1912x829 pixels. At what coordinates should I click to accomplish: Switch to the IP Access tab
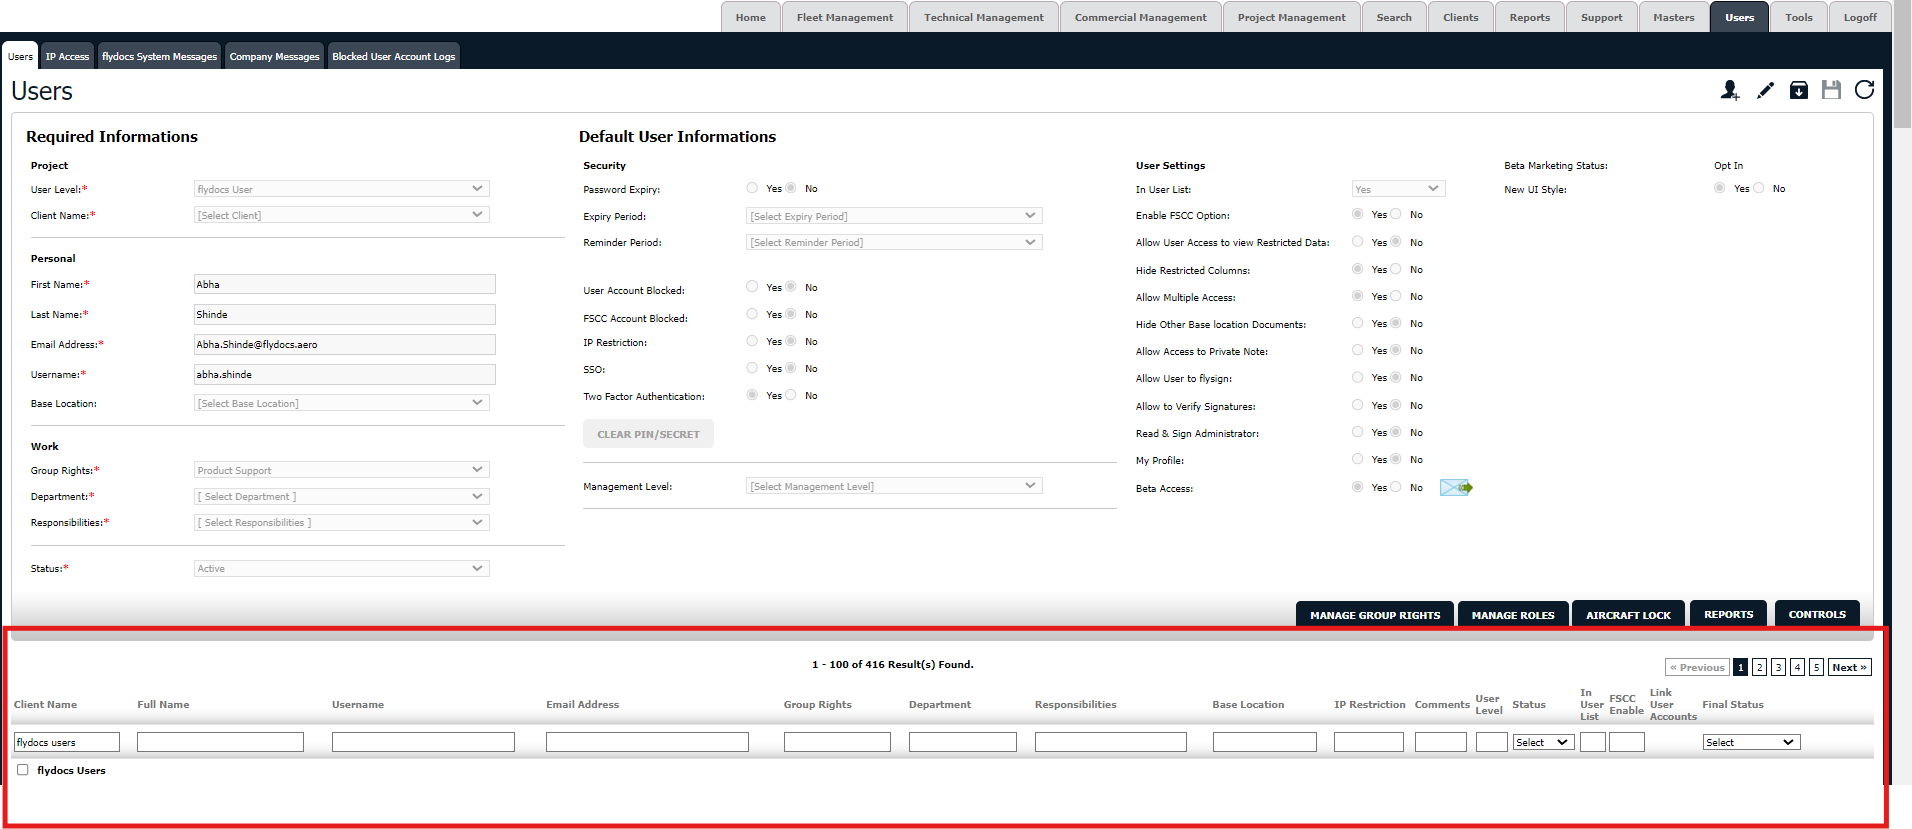[x=67, y=56]
